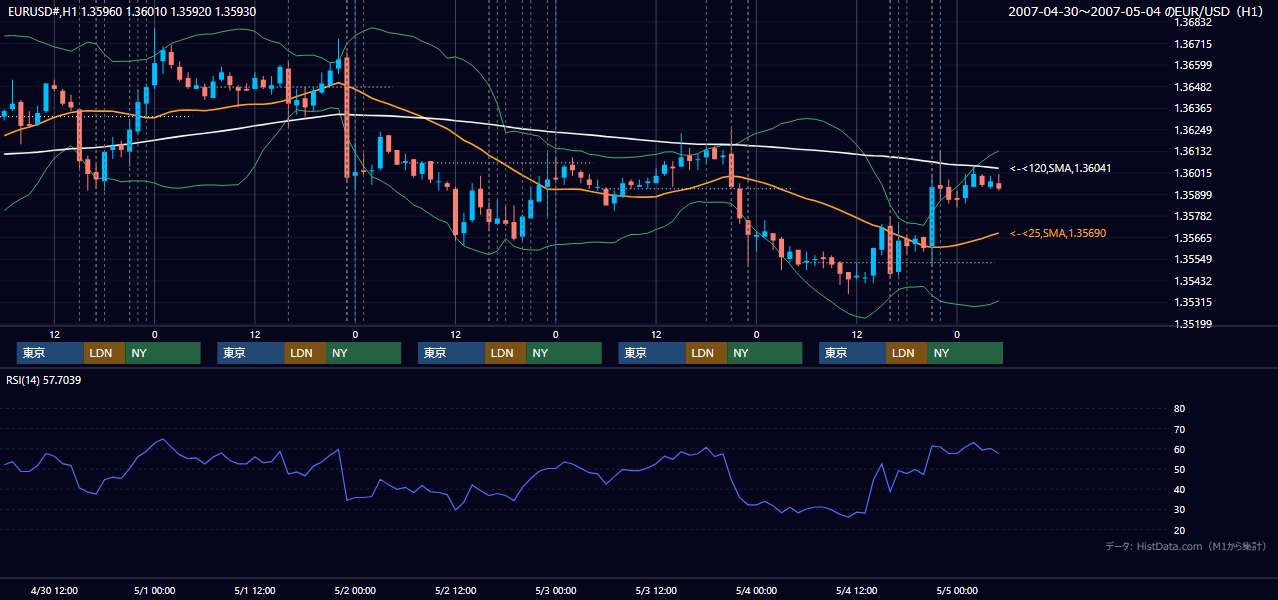
Task: Select the 5/2 12:00 time axis label
Action: pos(456,591)
